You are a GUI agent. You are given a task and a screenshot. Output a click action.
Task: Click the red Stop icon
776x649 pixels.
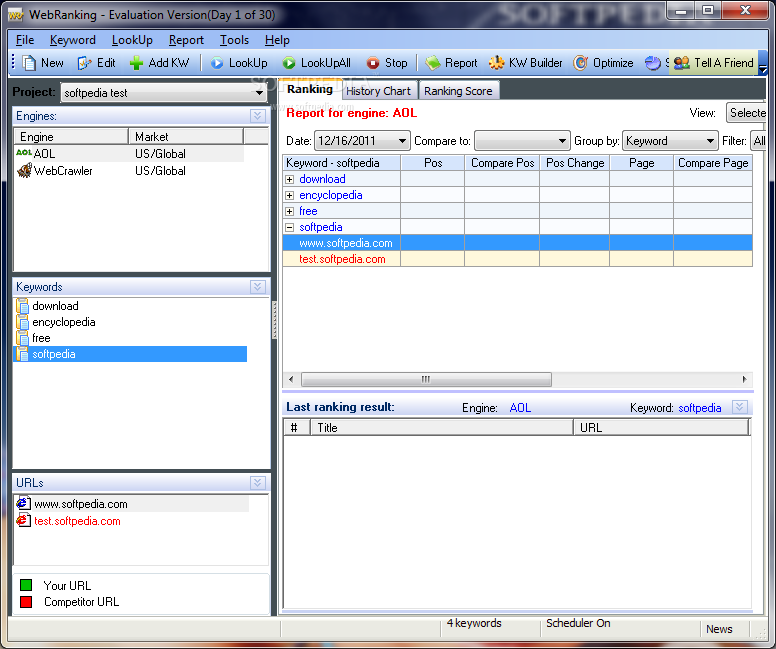pos(373,63)
